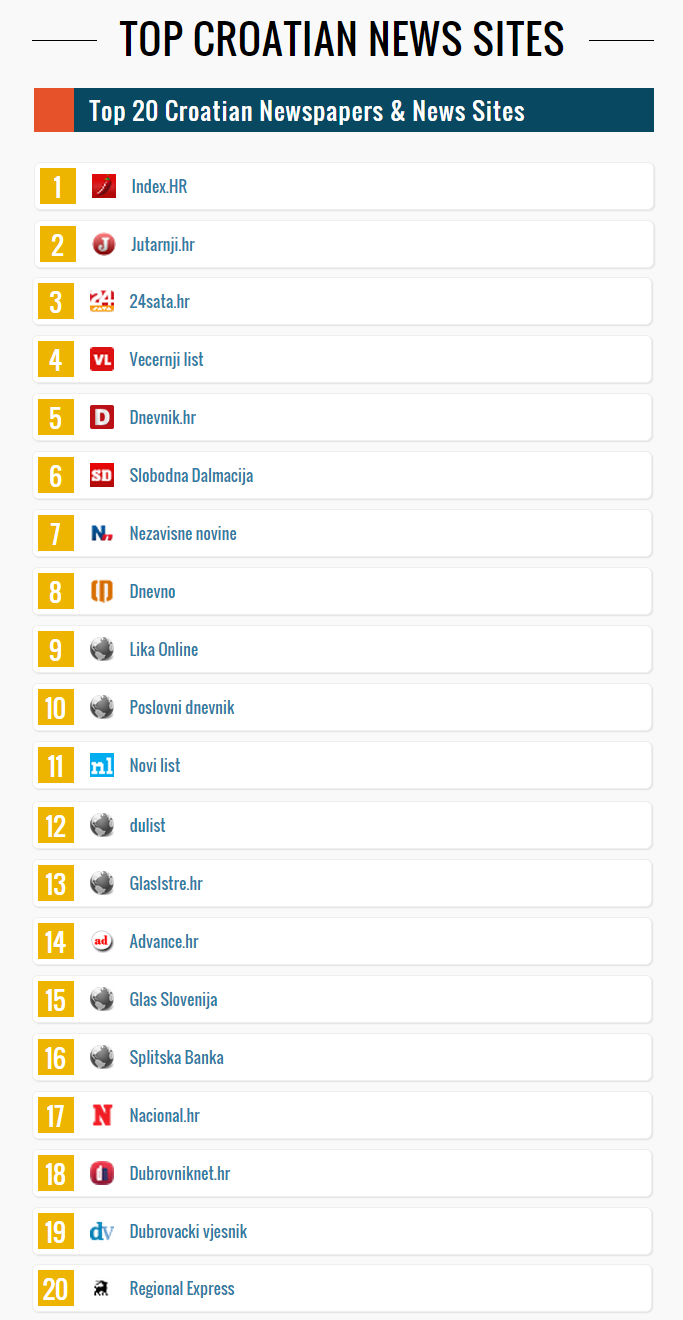Open the Glas Slovenija link
Screen dimensions: 683x1320
(x=173, y=999)
